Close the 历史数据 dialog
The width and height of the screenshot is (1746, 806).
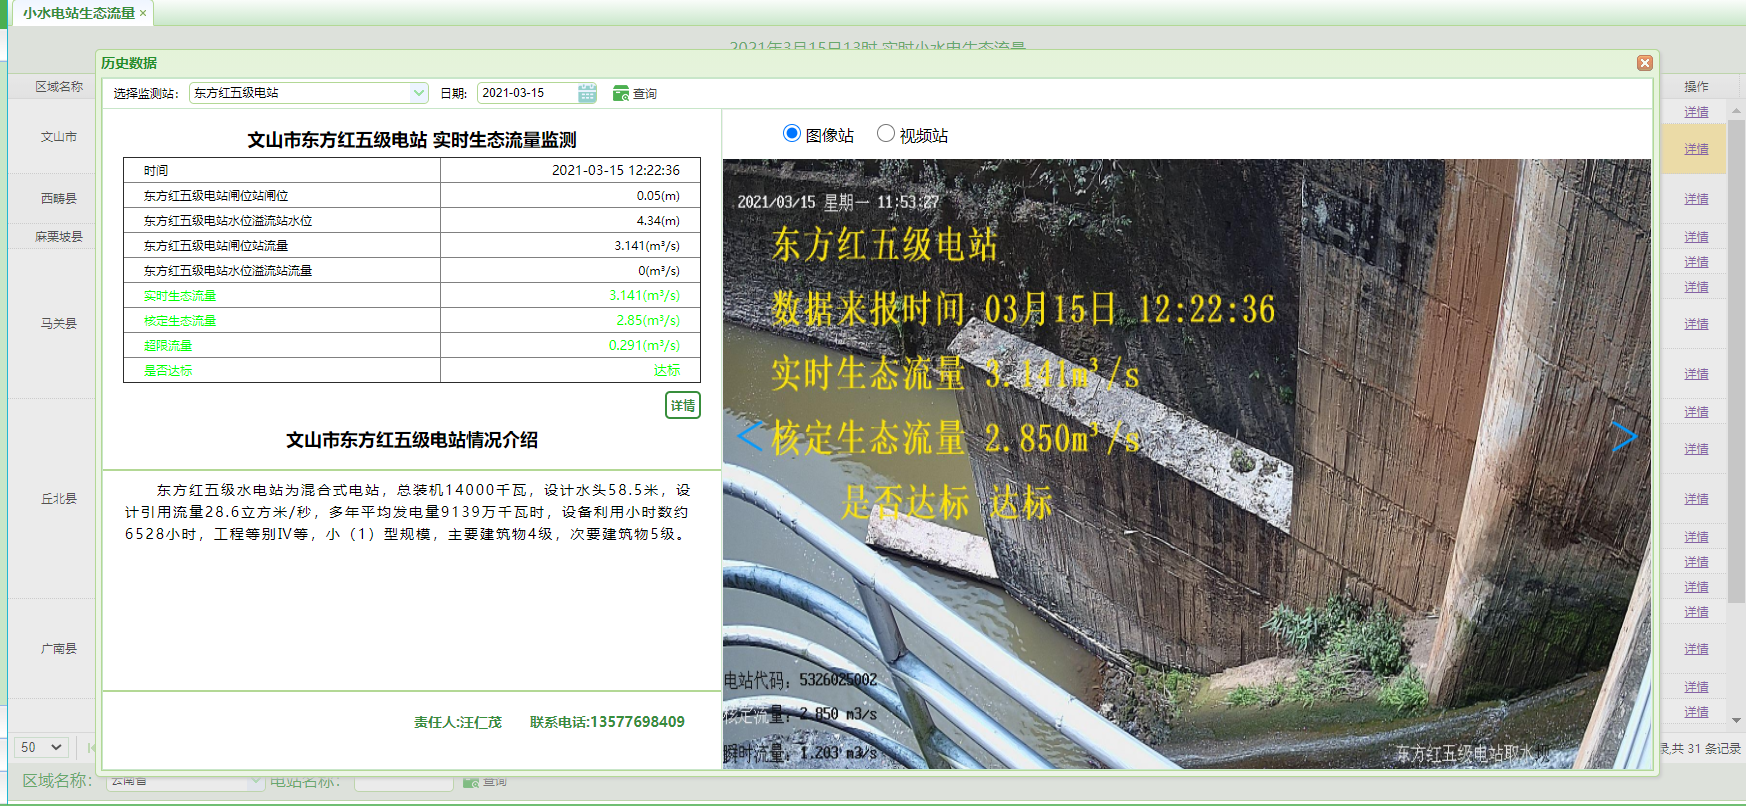pos(1644,63)
